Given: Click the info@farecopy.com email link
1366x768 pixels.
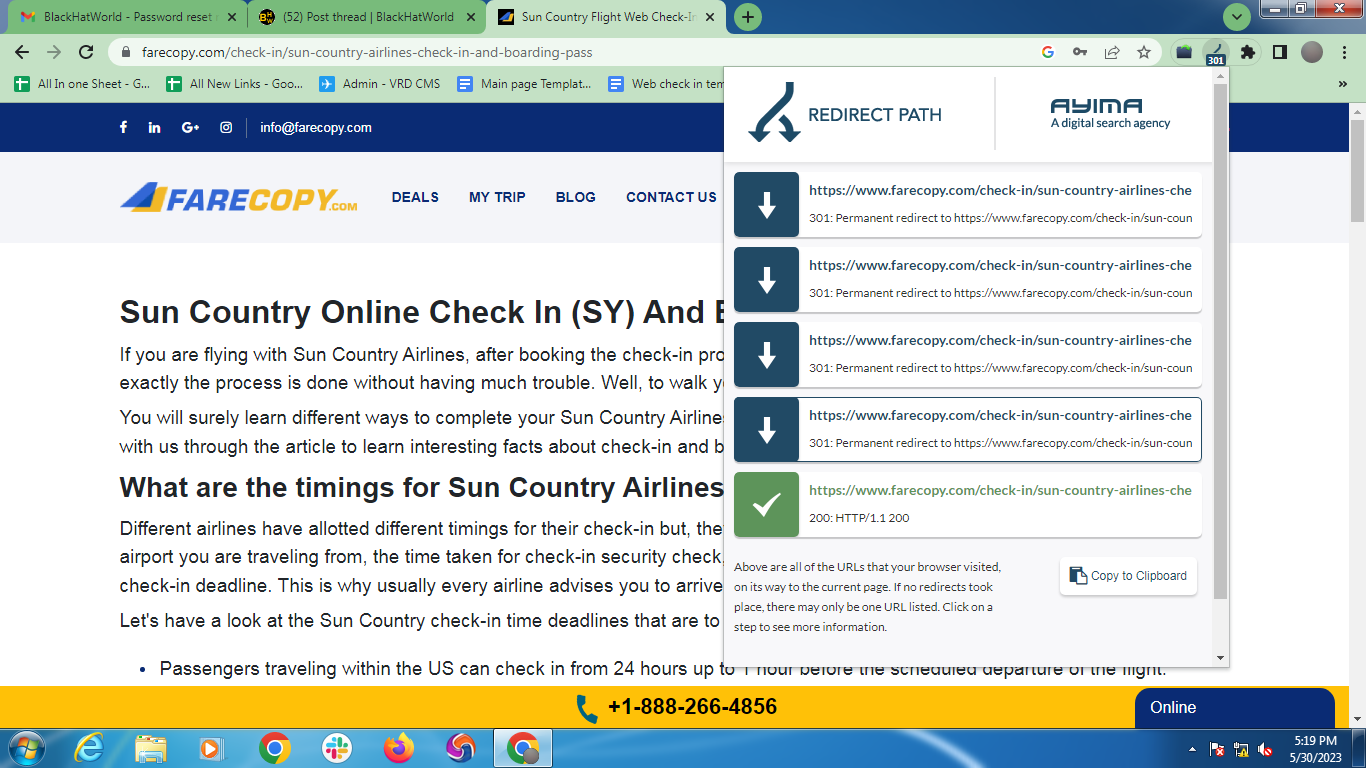Looking at the screenshot, I should coord(316,127).
